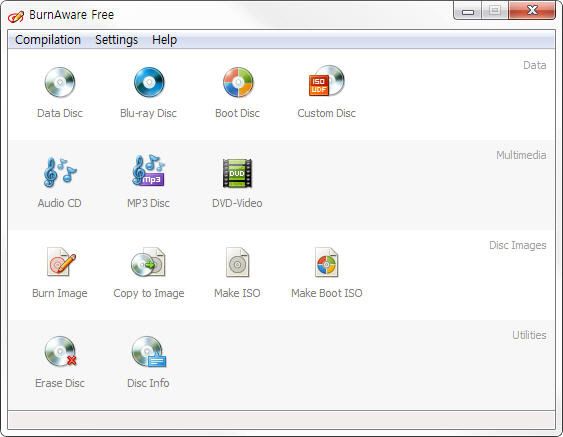Create an Audio CD project
The width and height of the screenshot is (563, 437).
pyautogui.click(x=60, y=182)
